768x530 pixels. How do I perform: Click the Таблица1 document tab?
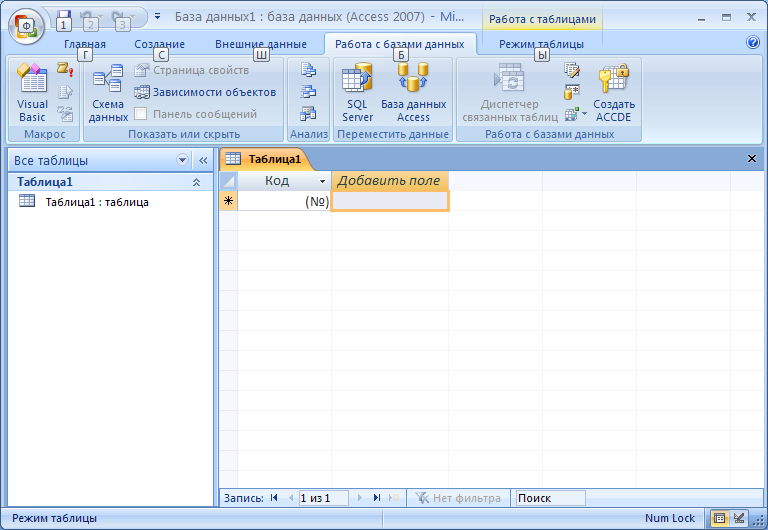pyautogui.click(x=266, y=159)
